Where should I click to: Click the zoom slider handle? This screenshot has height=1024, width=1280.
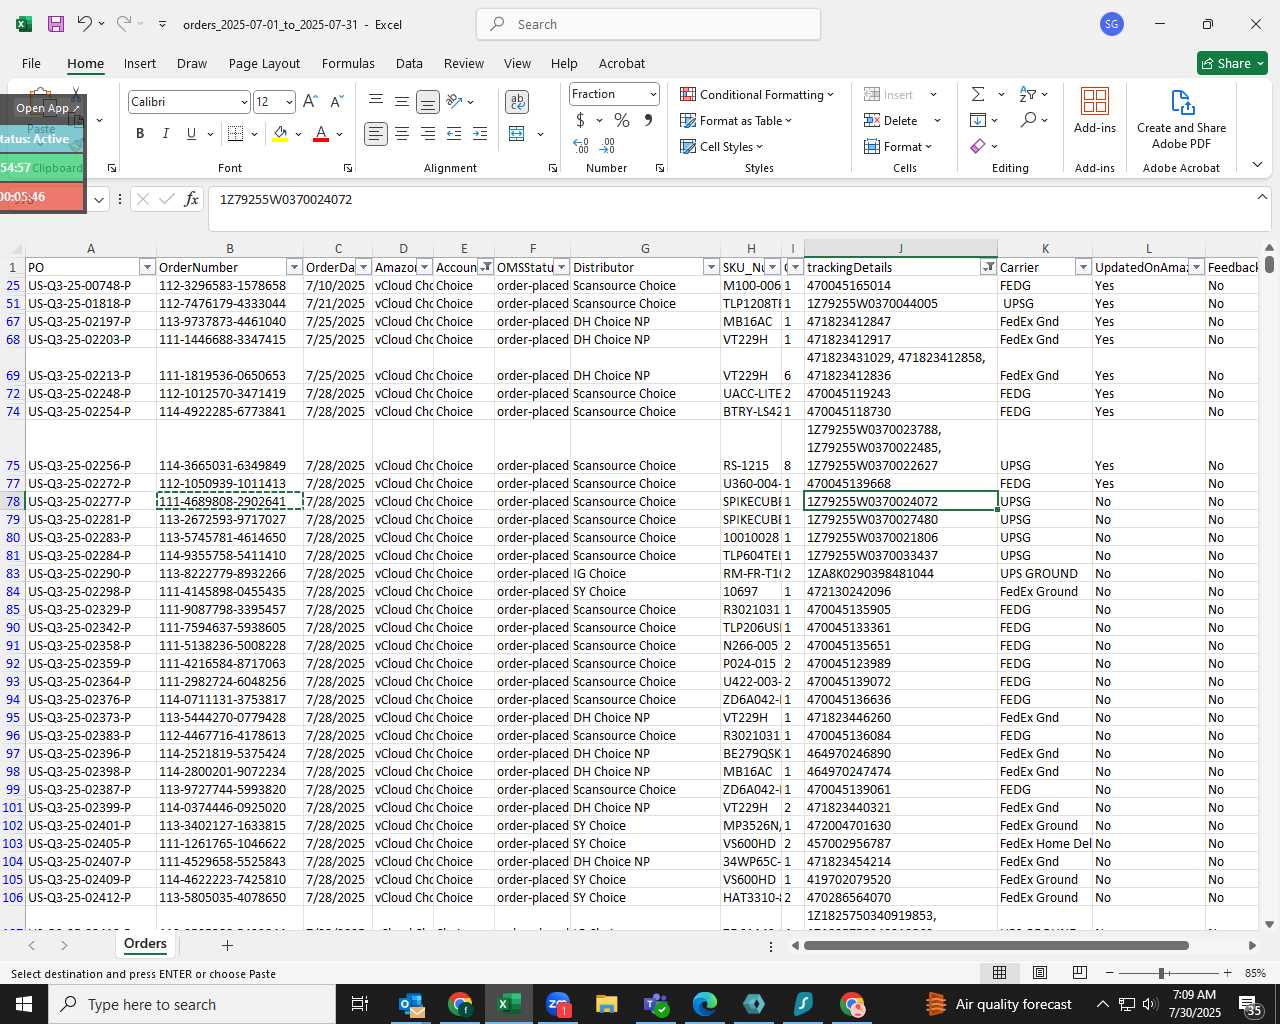pos(1161,972)
